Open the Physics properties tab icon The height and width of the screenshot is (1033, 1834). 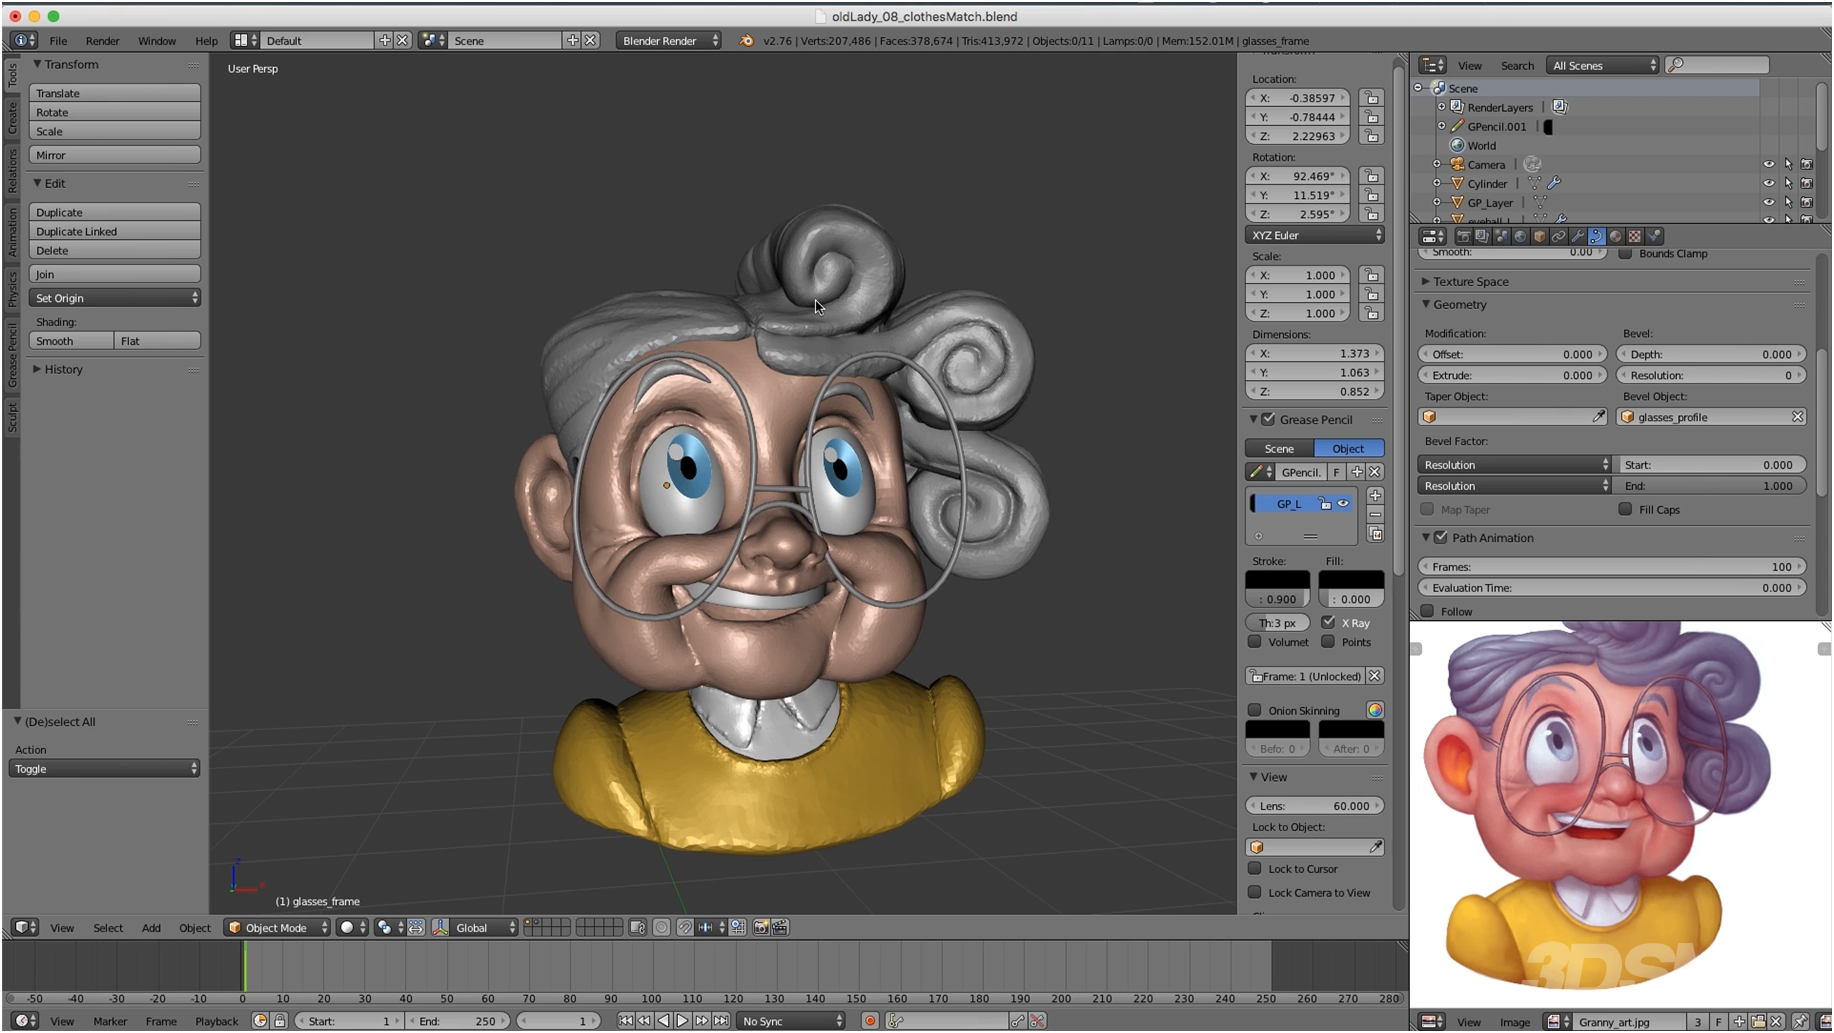click(1654, 236)
